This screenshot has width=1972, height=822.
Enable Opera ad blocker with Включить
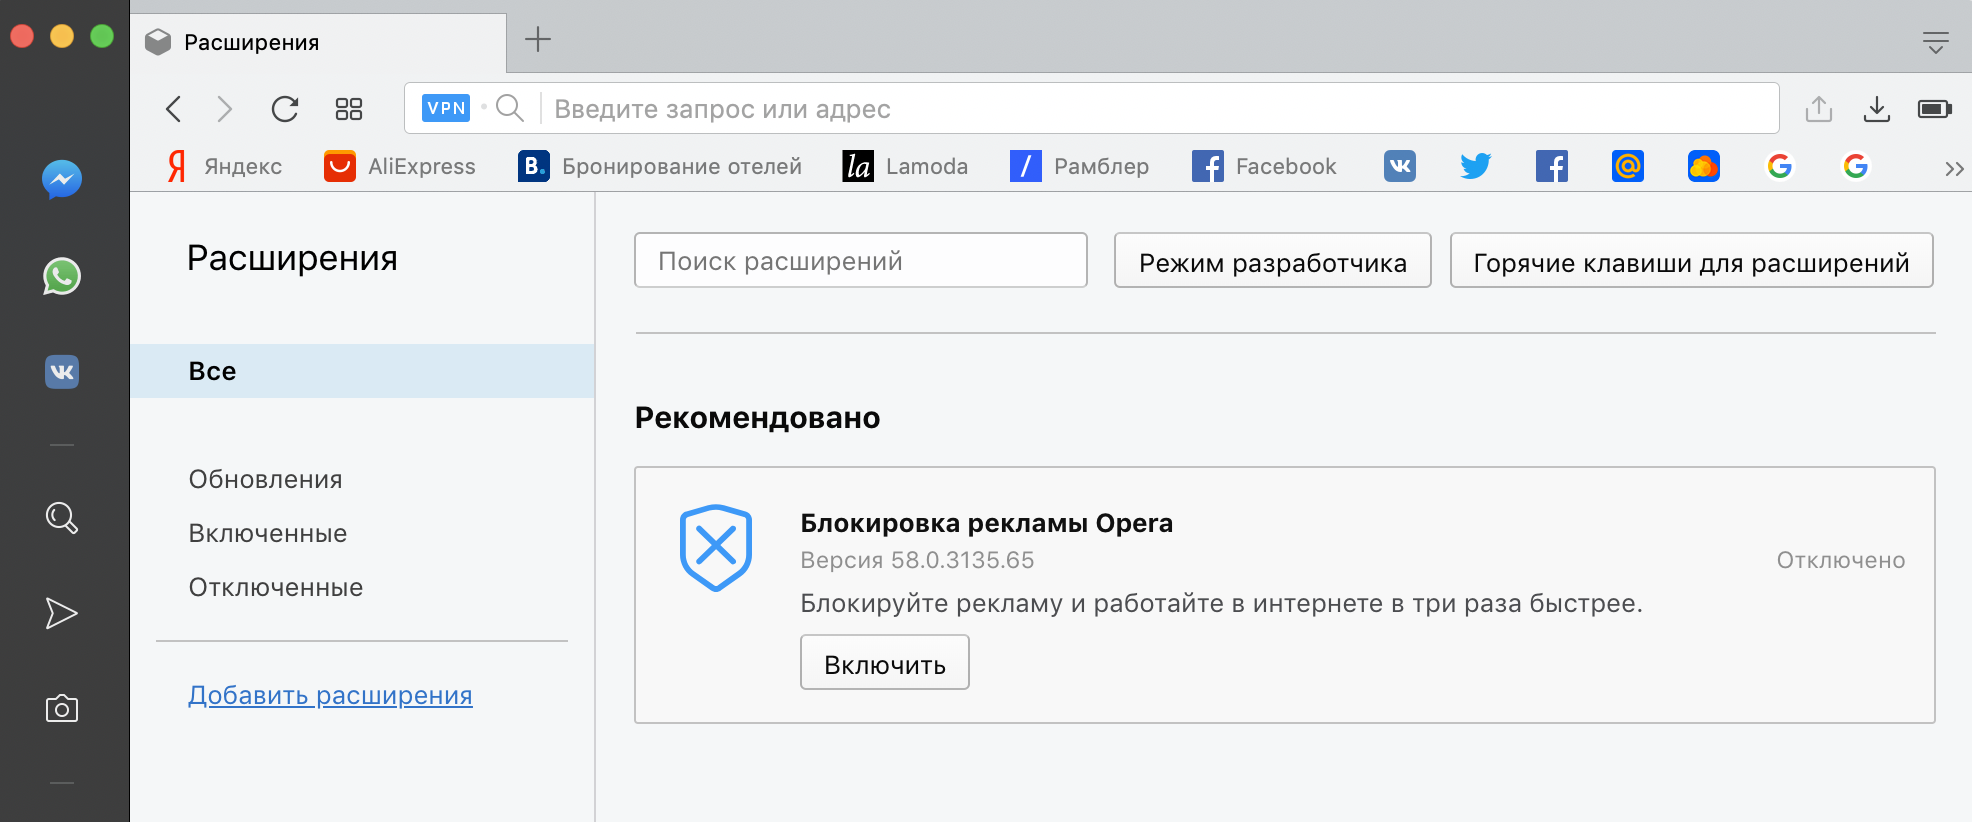[x=884, y=663]
